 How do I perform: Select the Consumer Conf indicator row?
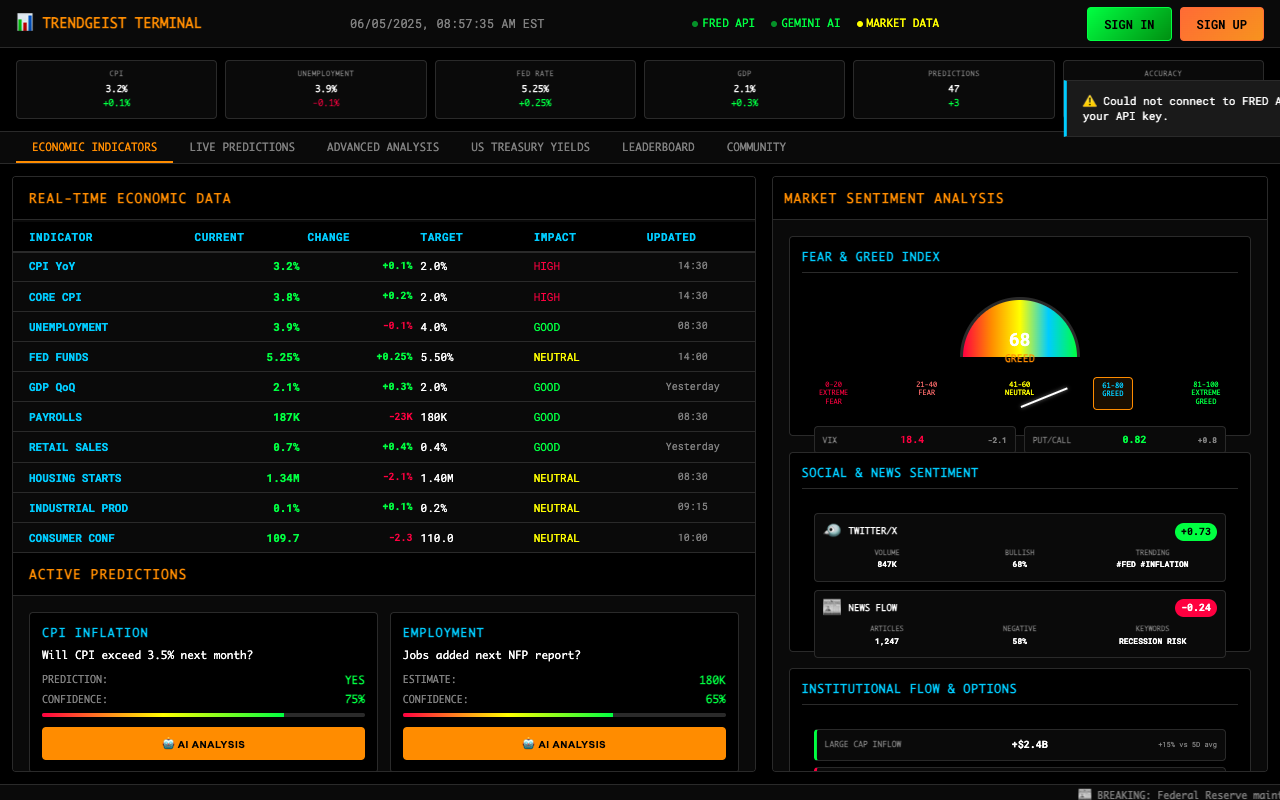pos(384,538)
